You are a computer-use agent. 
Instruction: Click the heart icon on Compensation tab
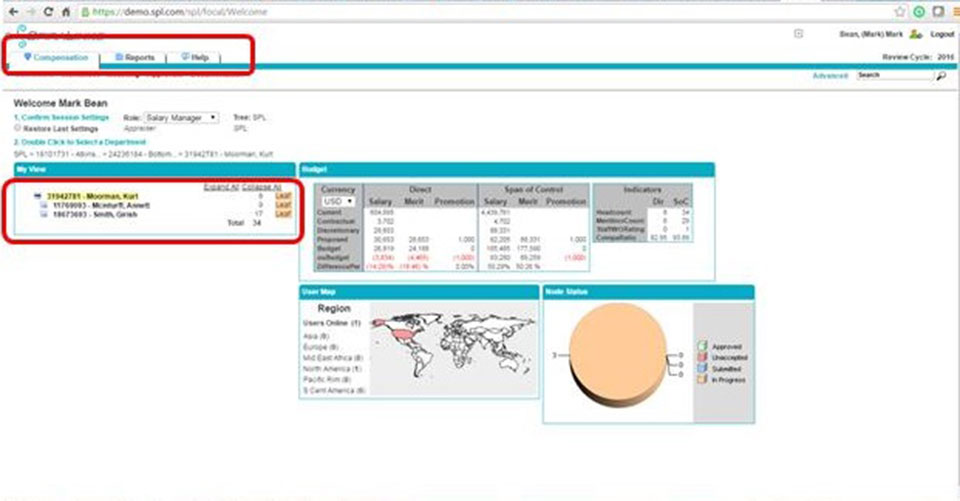pos(28,57)
